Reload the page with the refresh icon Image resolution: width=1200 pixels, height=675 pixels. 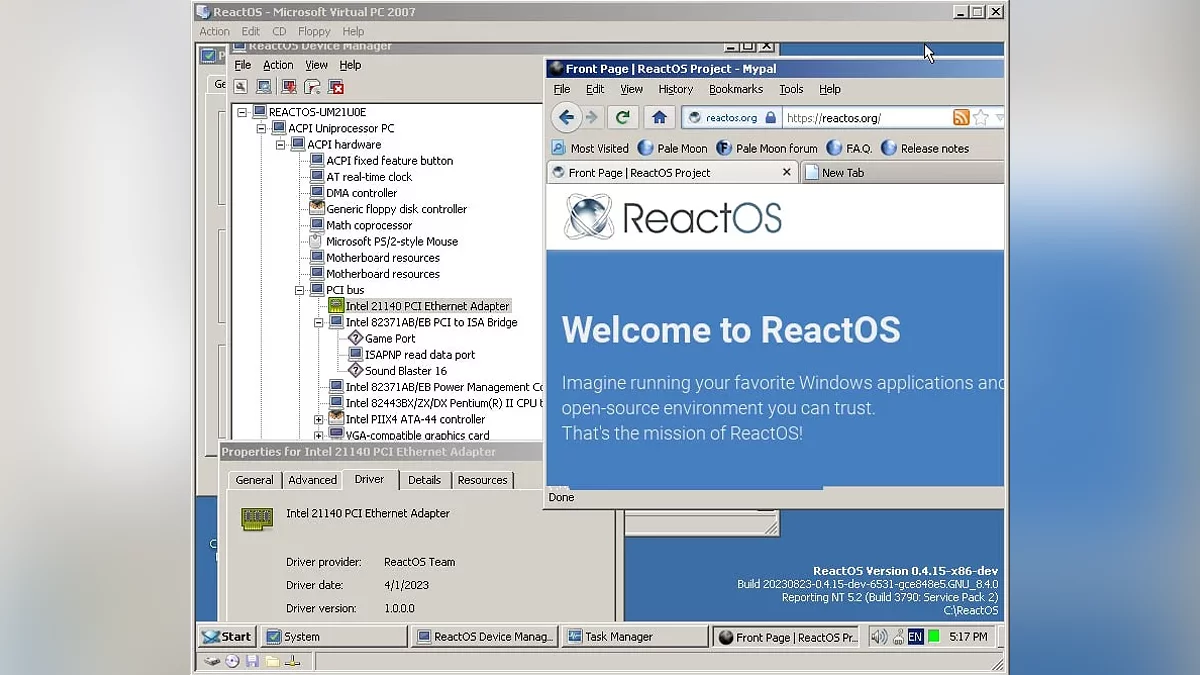point(622,117)
